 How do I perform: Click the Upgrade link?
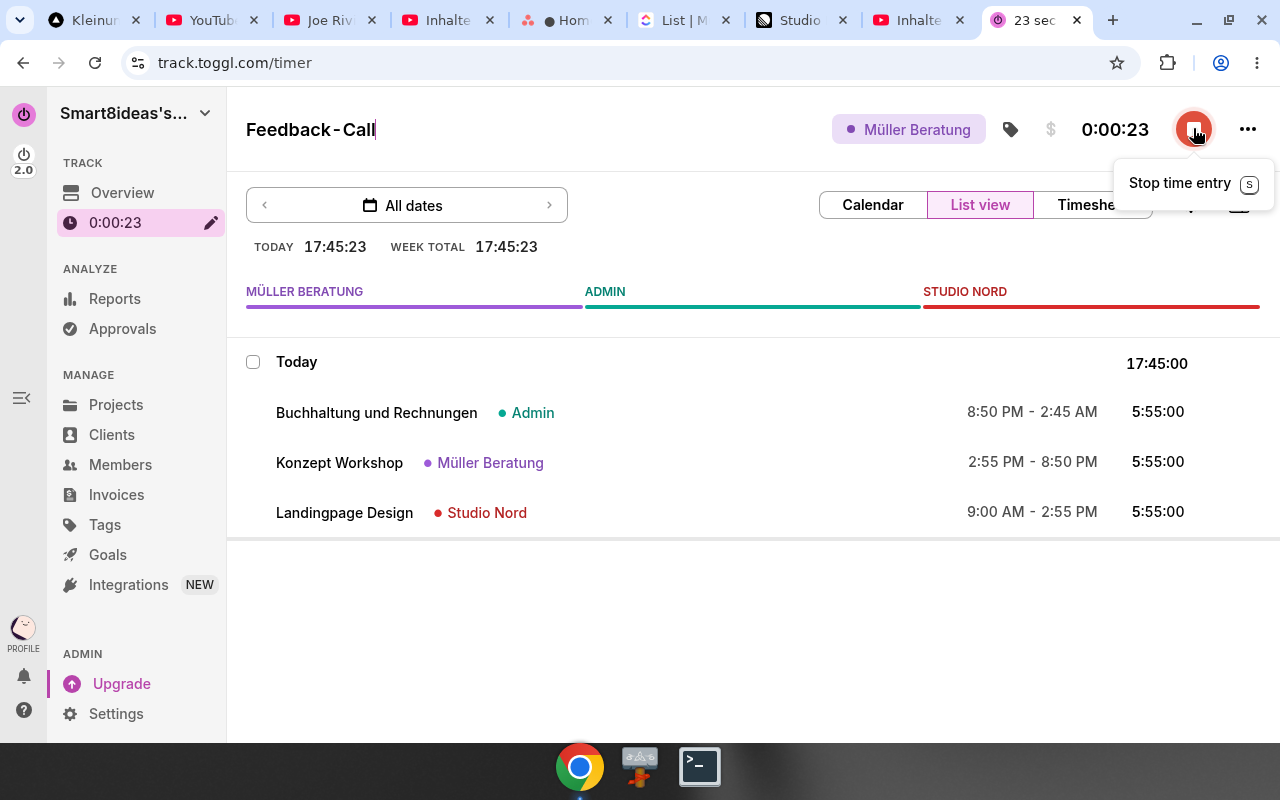pos(122,684)
